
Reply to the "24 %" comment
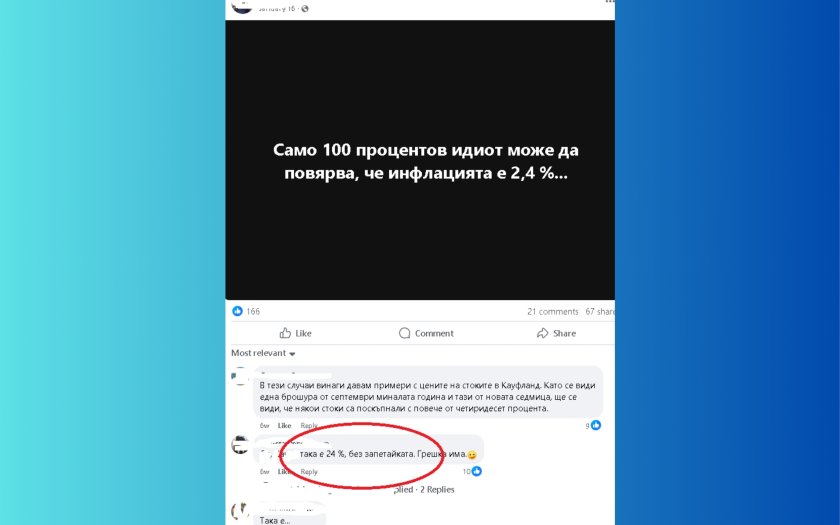click(309, 471)
